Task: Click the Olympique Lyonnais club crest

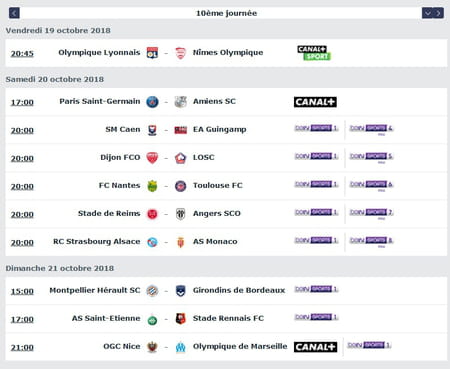Action: pyautogui.click(x=152, y=53)
